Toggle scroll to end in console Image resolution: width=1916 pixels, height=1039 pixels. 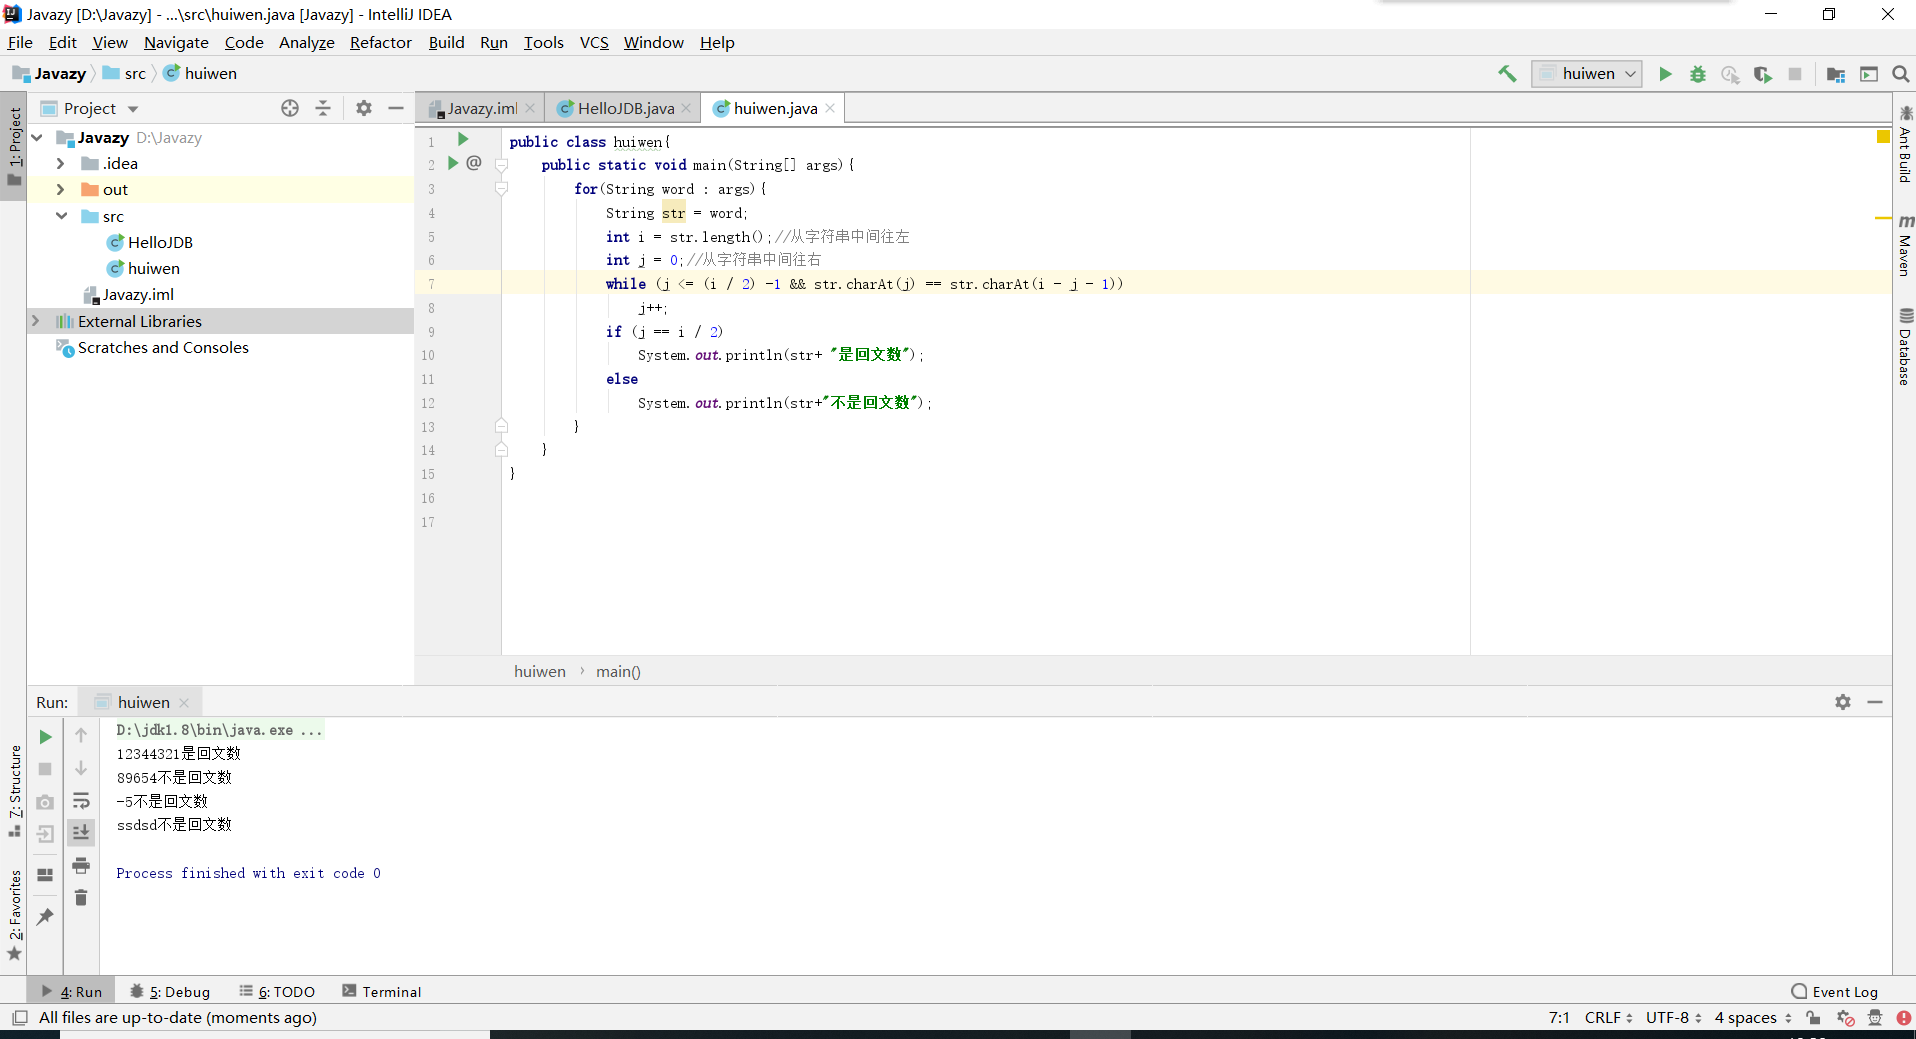pyautogui.click(x=81, y=832)
